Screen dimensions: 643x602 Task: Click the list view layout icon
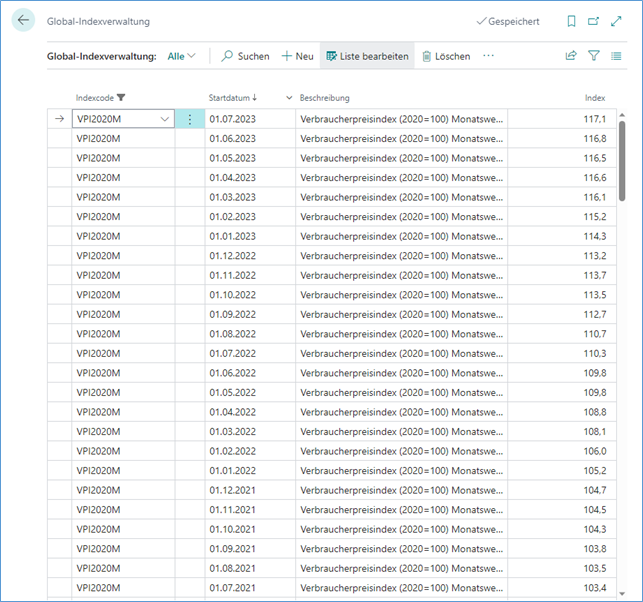(x=617, y=56)
